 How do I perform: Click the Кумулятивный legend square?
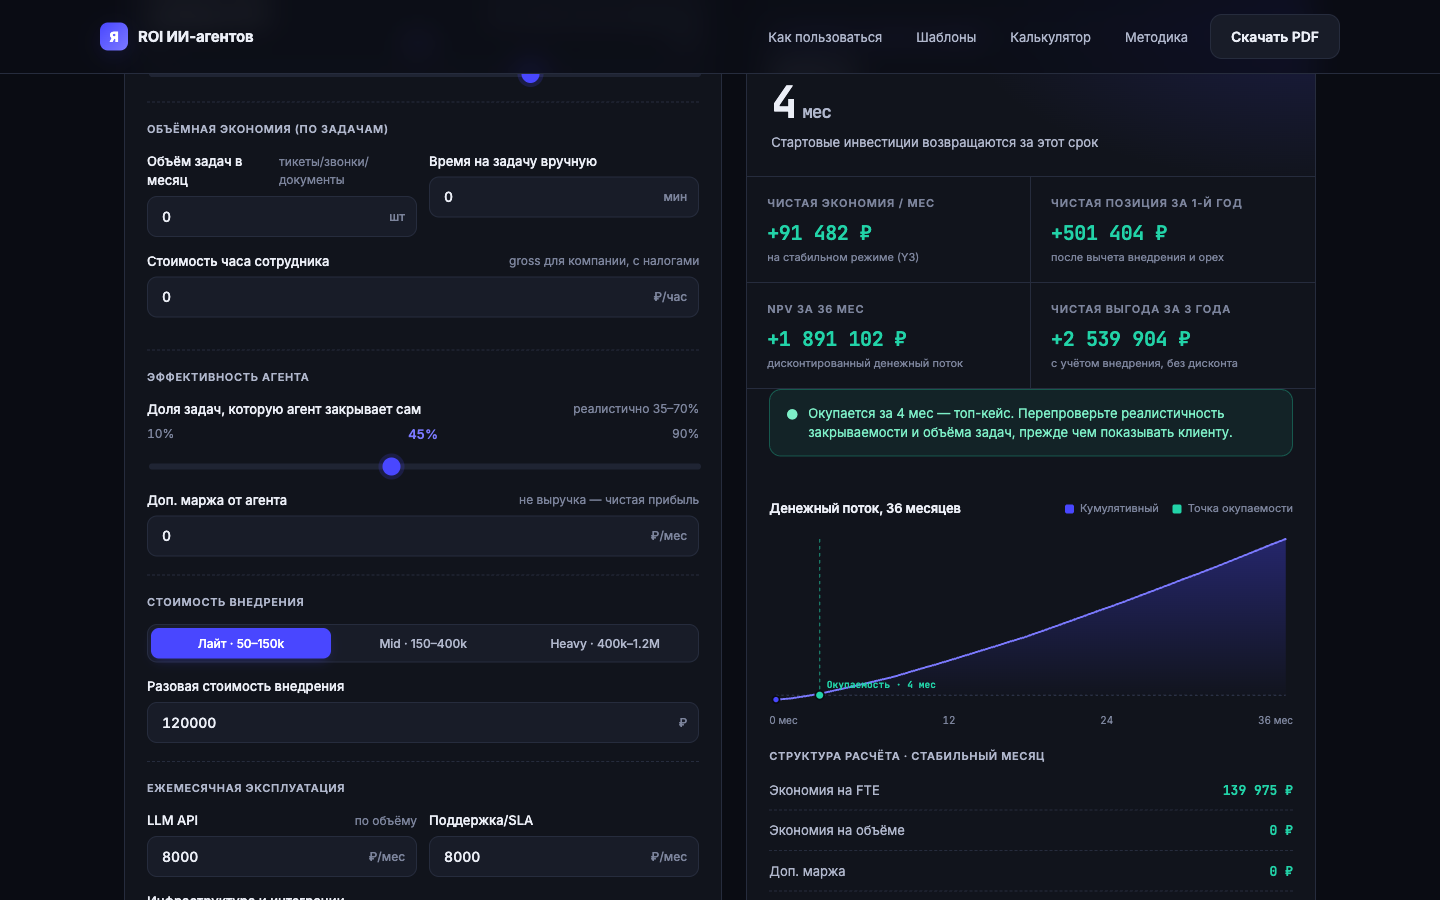click(1069, 509)
